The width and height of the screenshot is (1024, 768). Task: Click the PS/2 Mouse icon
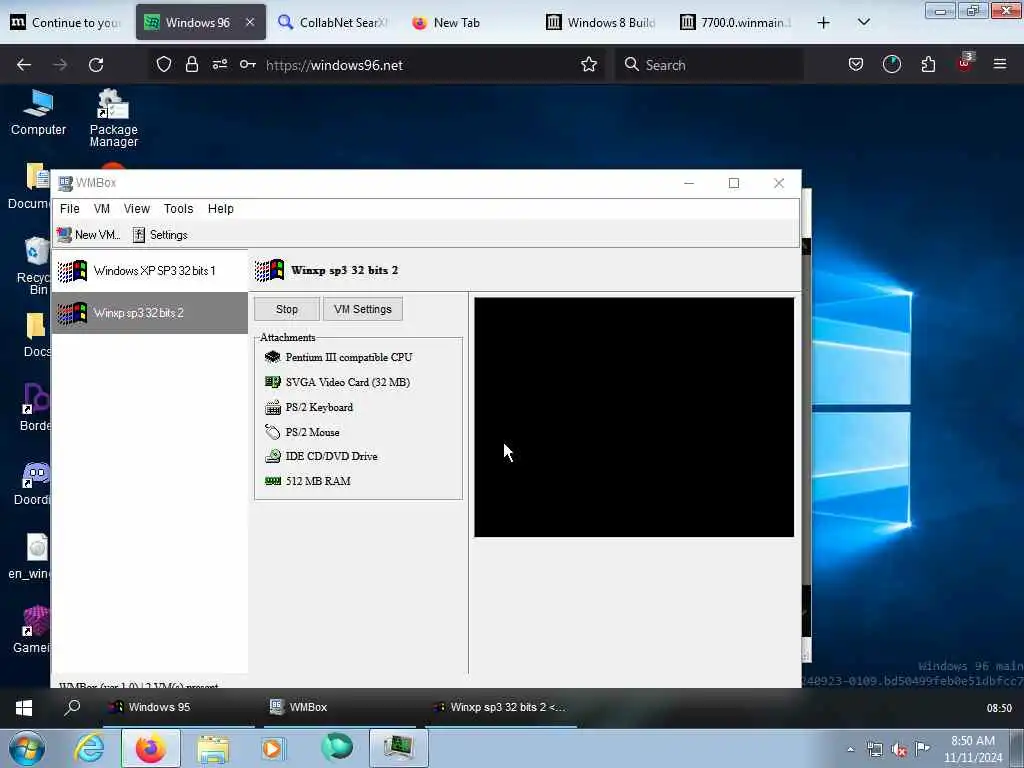[272, 432]
